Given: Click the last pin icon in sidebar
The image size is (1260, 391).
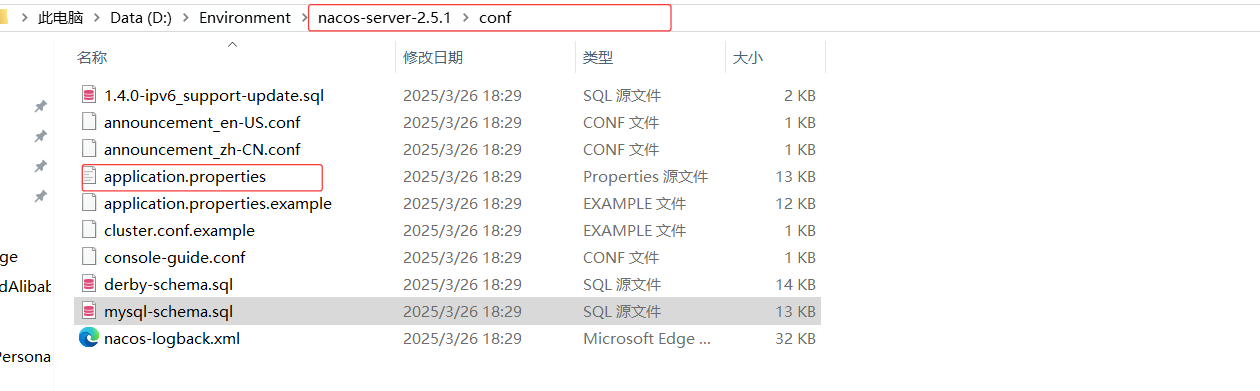Looking at the screenshot, I should [x=40, y=196].
